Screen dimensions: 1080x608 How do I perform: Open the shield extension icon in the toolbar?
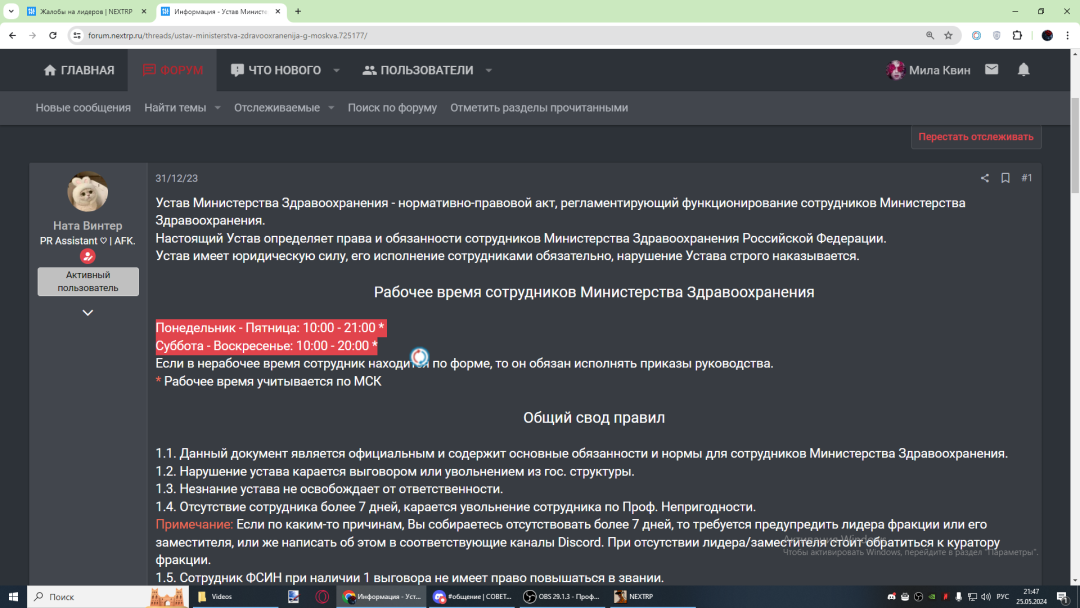[997, 35]
